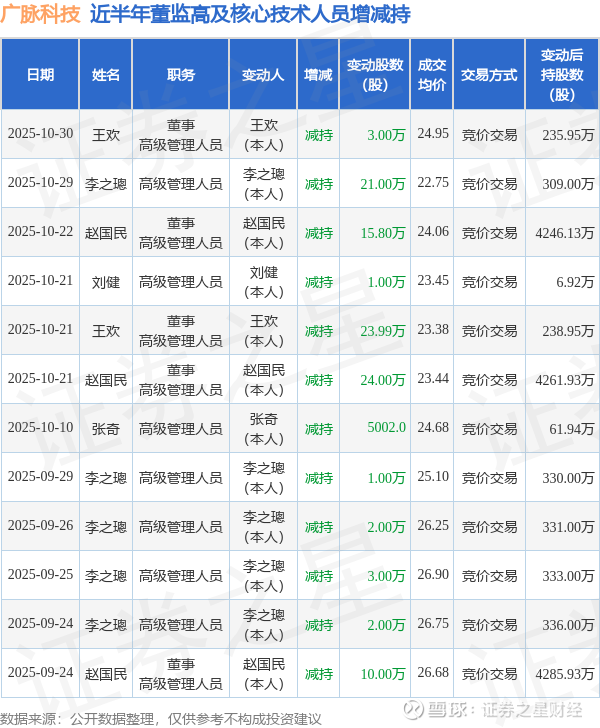This screenshot has width=600, height=728.
Task: Click the share change value 23.99万
Action: [383, 331]
